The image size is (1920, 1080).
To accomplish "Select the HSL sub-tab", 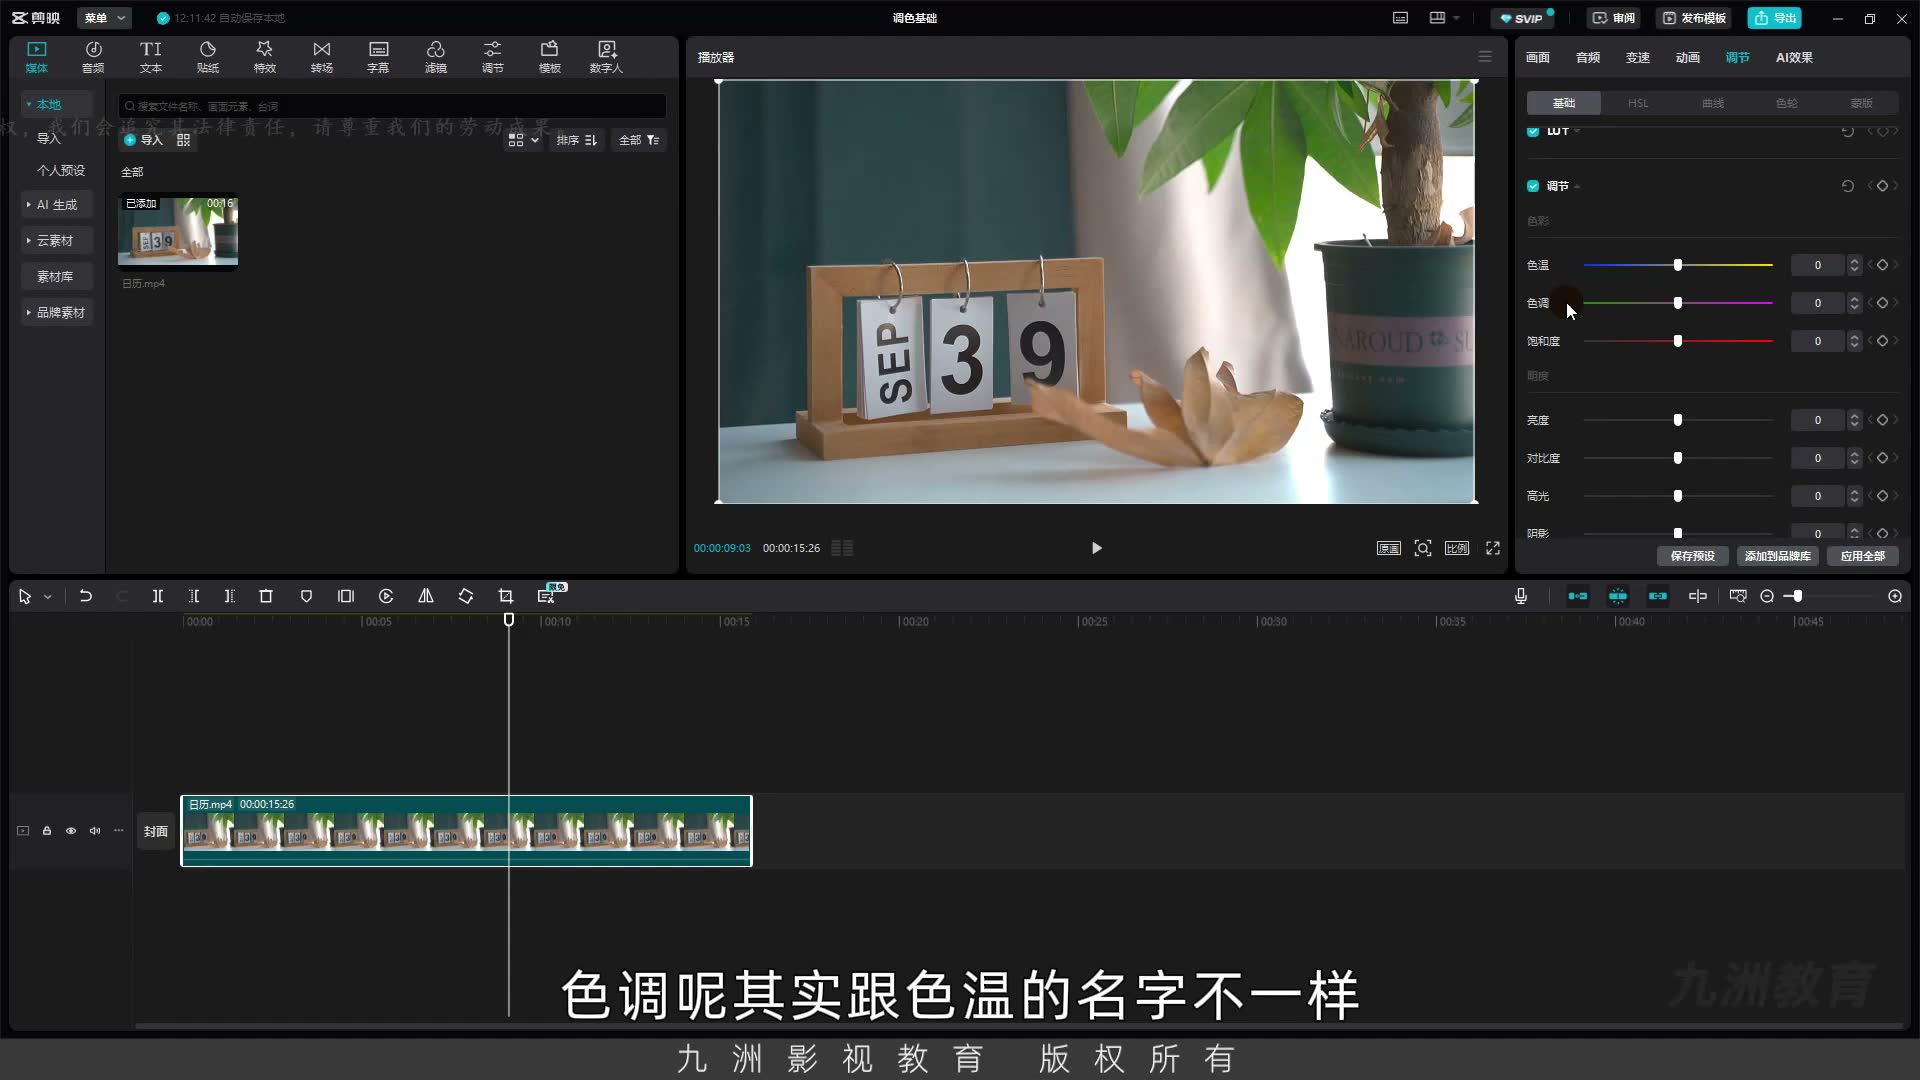I will (1638, 103).
